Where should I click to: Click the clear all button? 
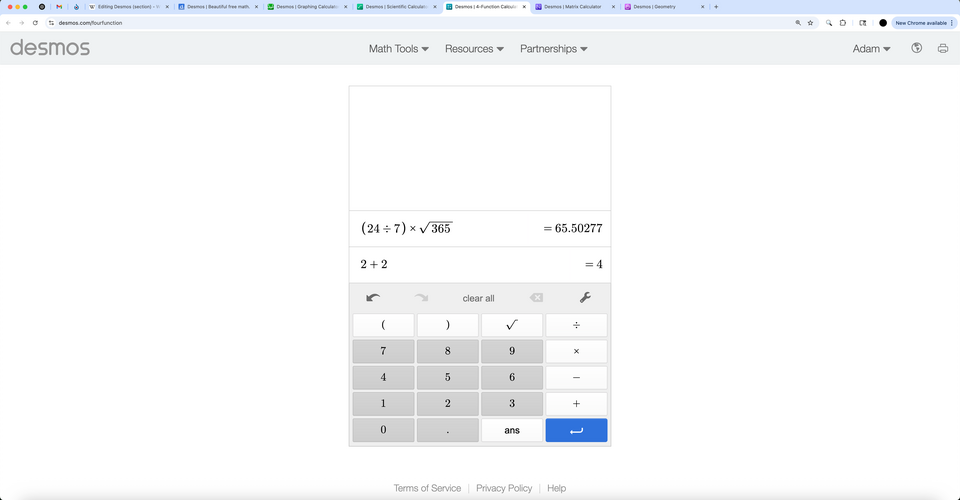coord(478,298)
